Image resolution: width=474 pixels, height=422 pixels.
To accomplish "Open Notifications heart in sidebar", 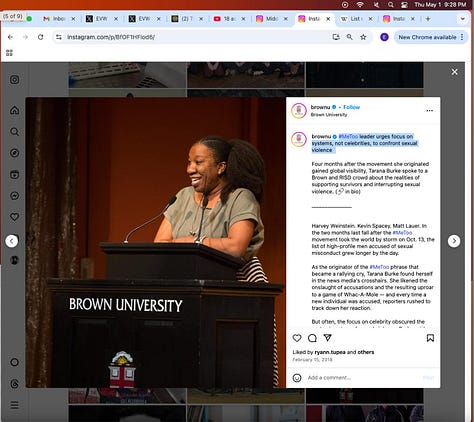I will click(14, 217).
